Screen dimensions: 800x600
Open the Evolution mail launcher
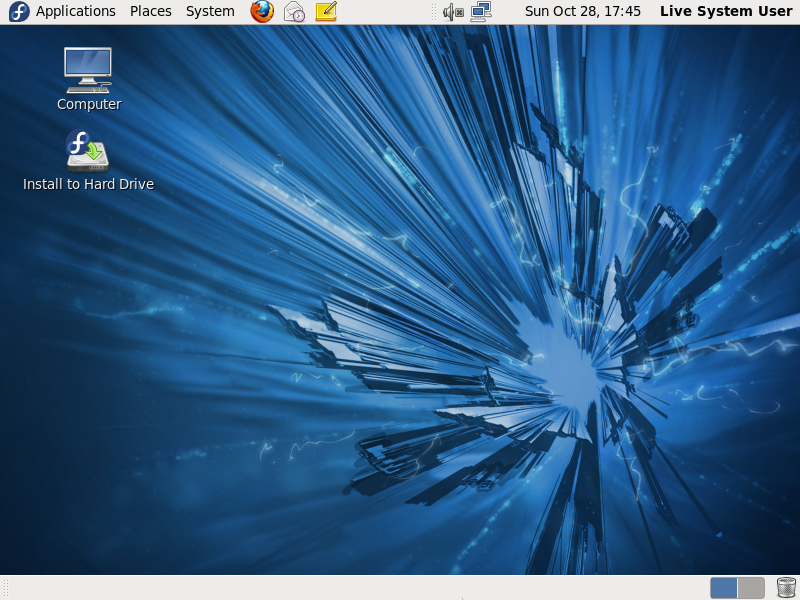pos(294,12)
